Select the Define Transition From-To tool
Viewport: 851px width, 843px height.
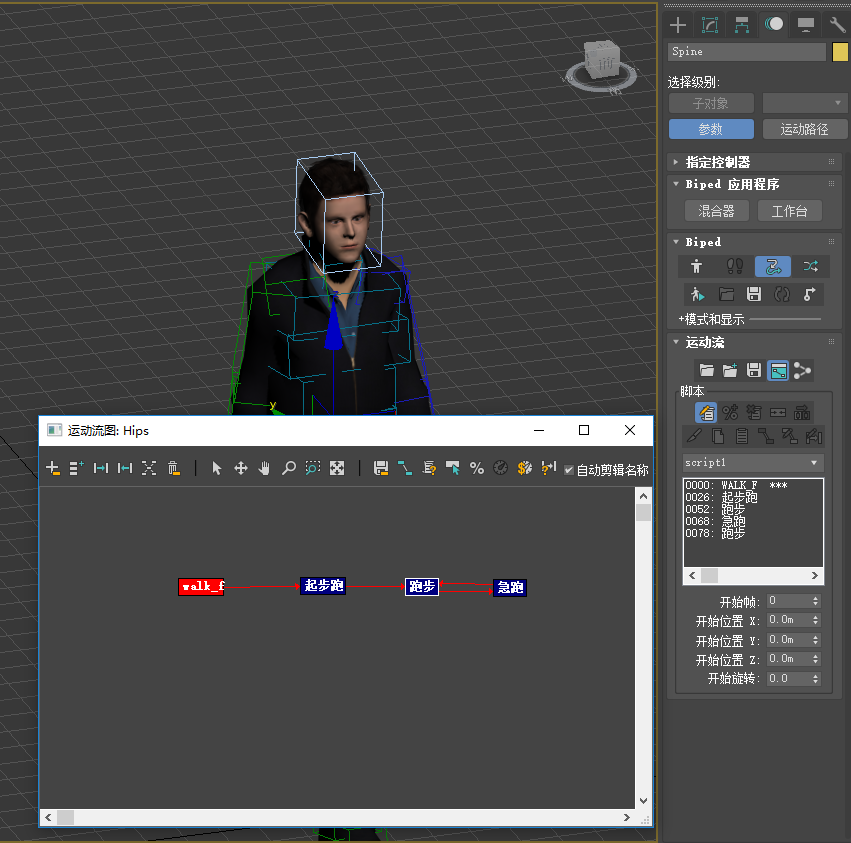101,468
